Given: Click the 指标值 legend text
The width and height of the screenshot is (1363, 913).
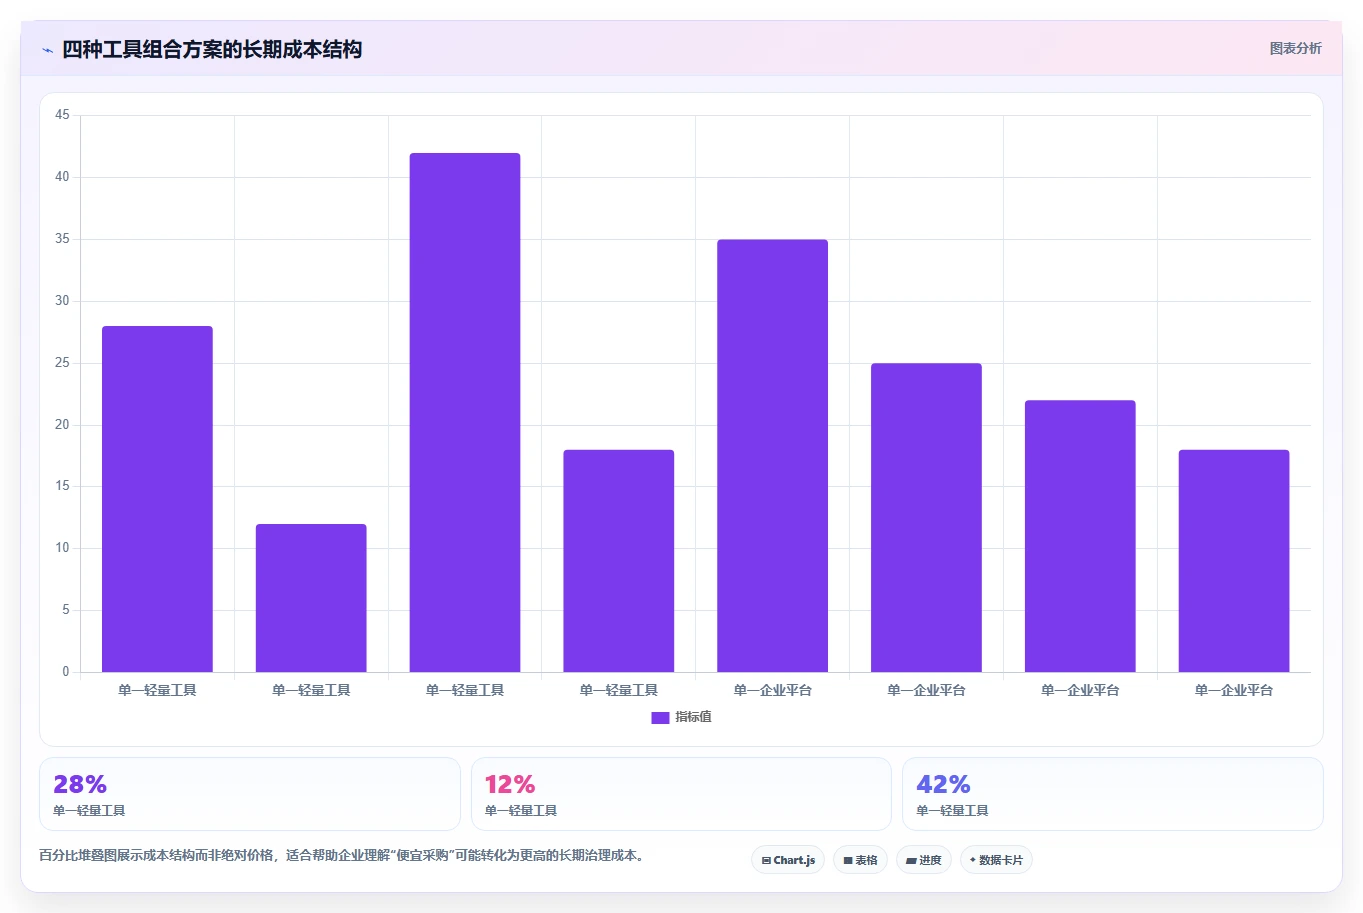Looking at the screenshot, I should 693,717.
